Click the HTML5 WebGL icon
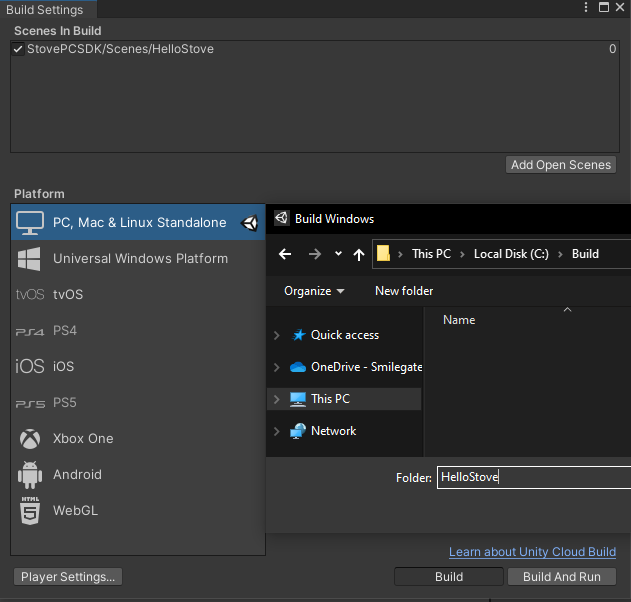Viewport: 631px width, 602px height. [x=30, y=511]
